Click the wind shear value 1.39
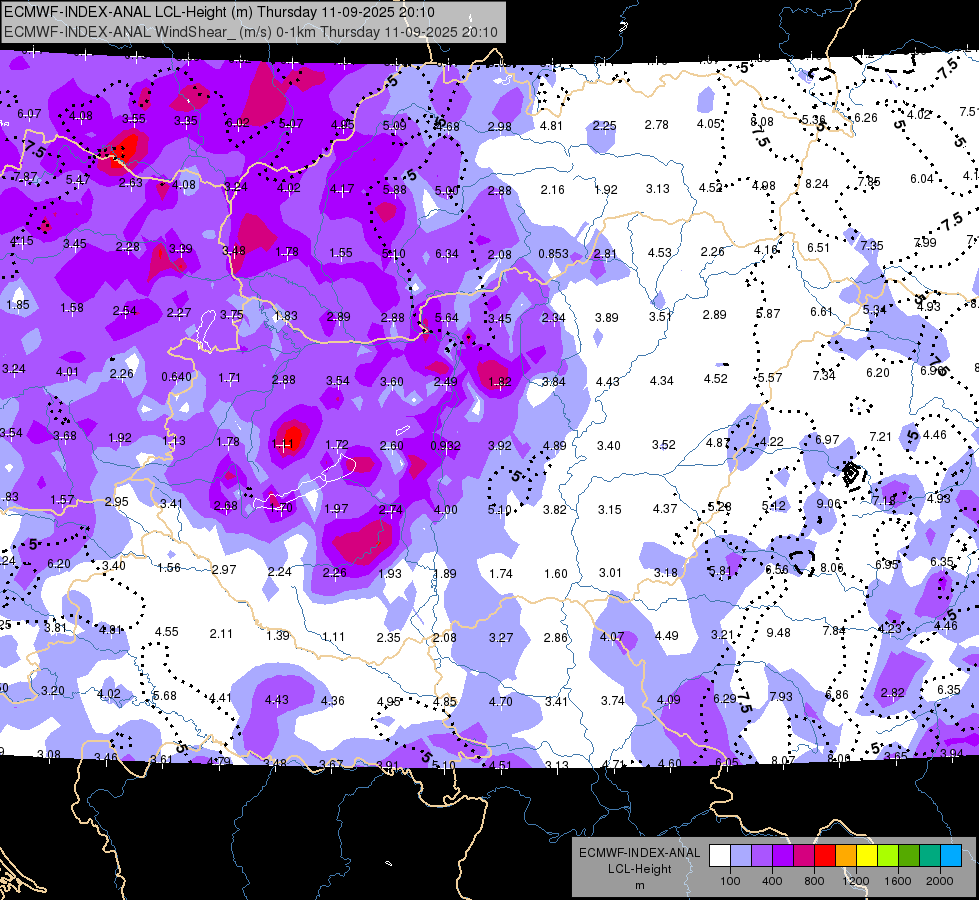979x900 pixels. 277,635
